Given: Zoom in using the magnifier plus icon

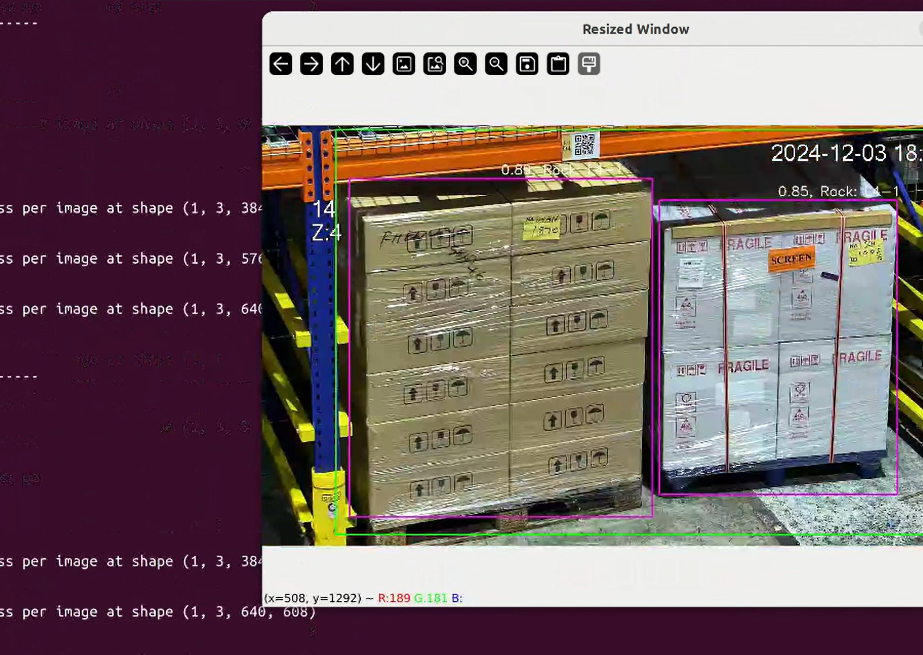Looking at the screenshot, I should pos(466,64).
